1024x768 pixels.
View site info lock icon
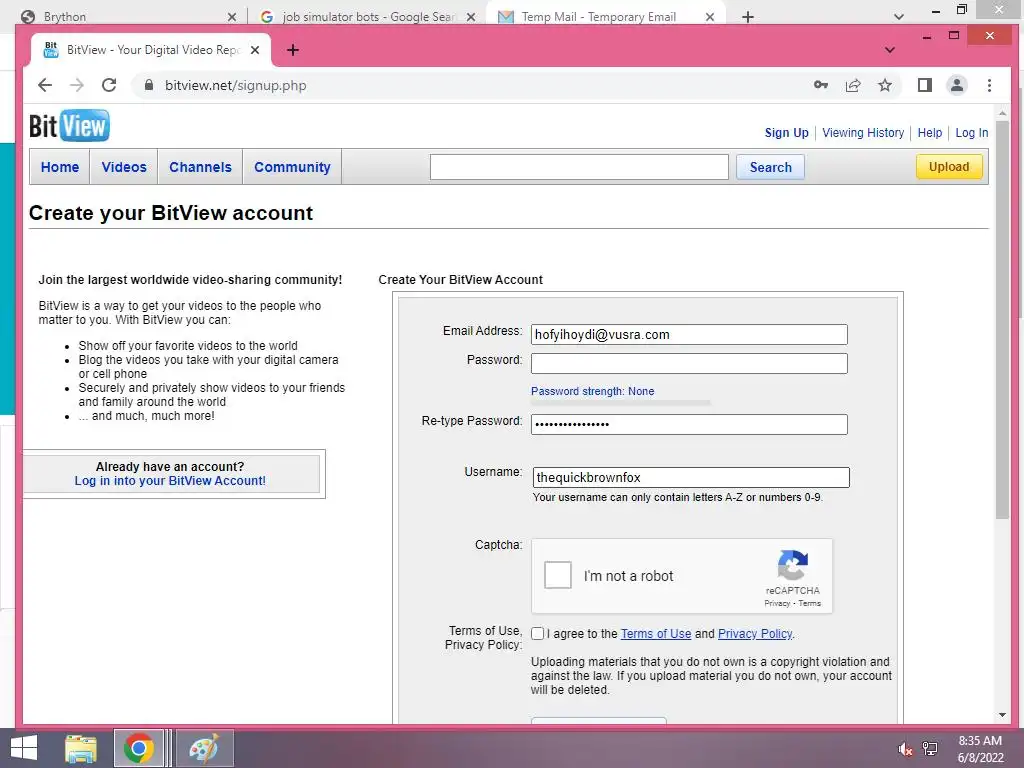point(149,85)
